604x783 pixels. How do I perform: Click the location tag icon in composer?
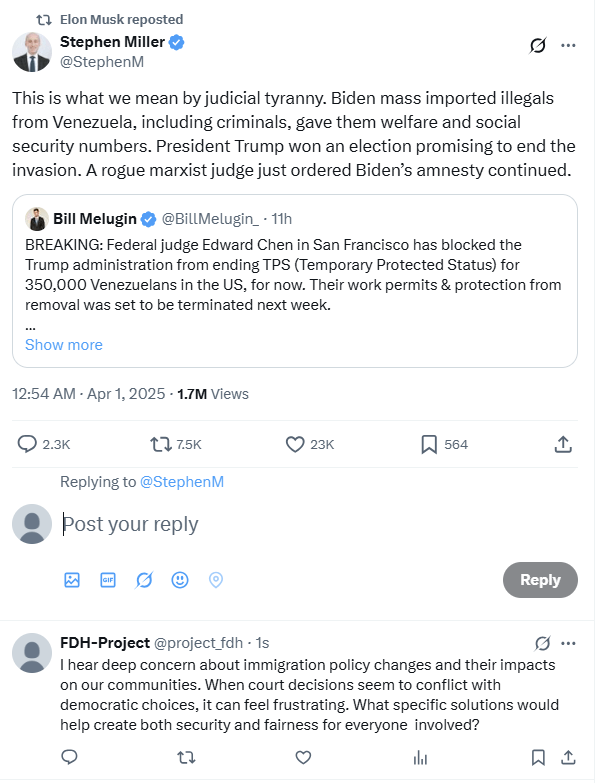(x=215, y=580)
